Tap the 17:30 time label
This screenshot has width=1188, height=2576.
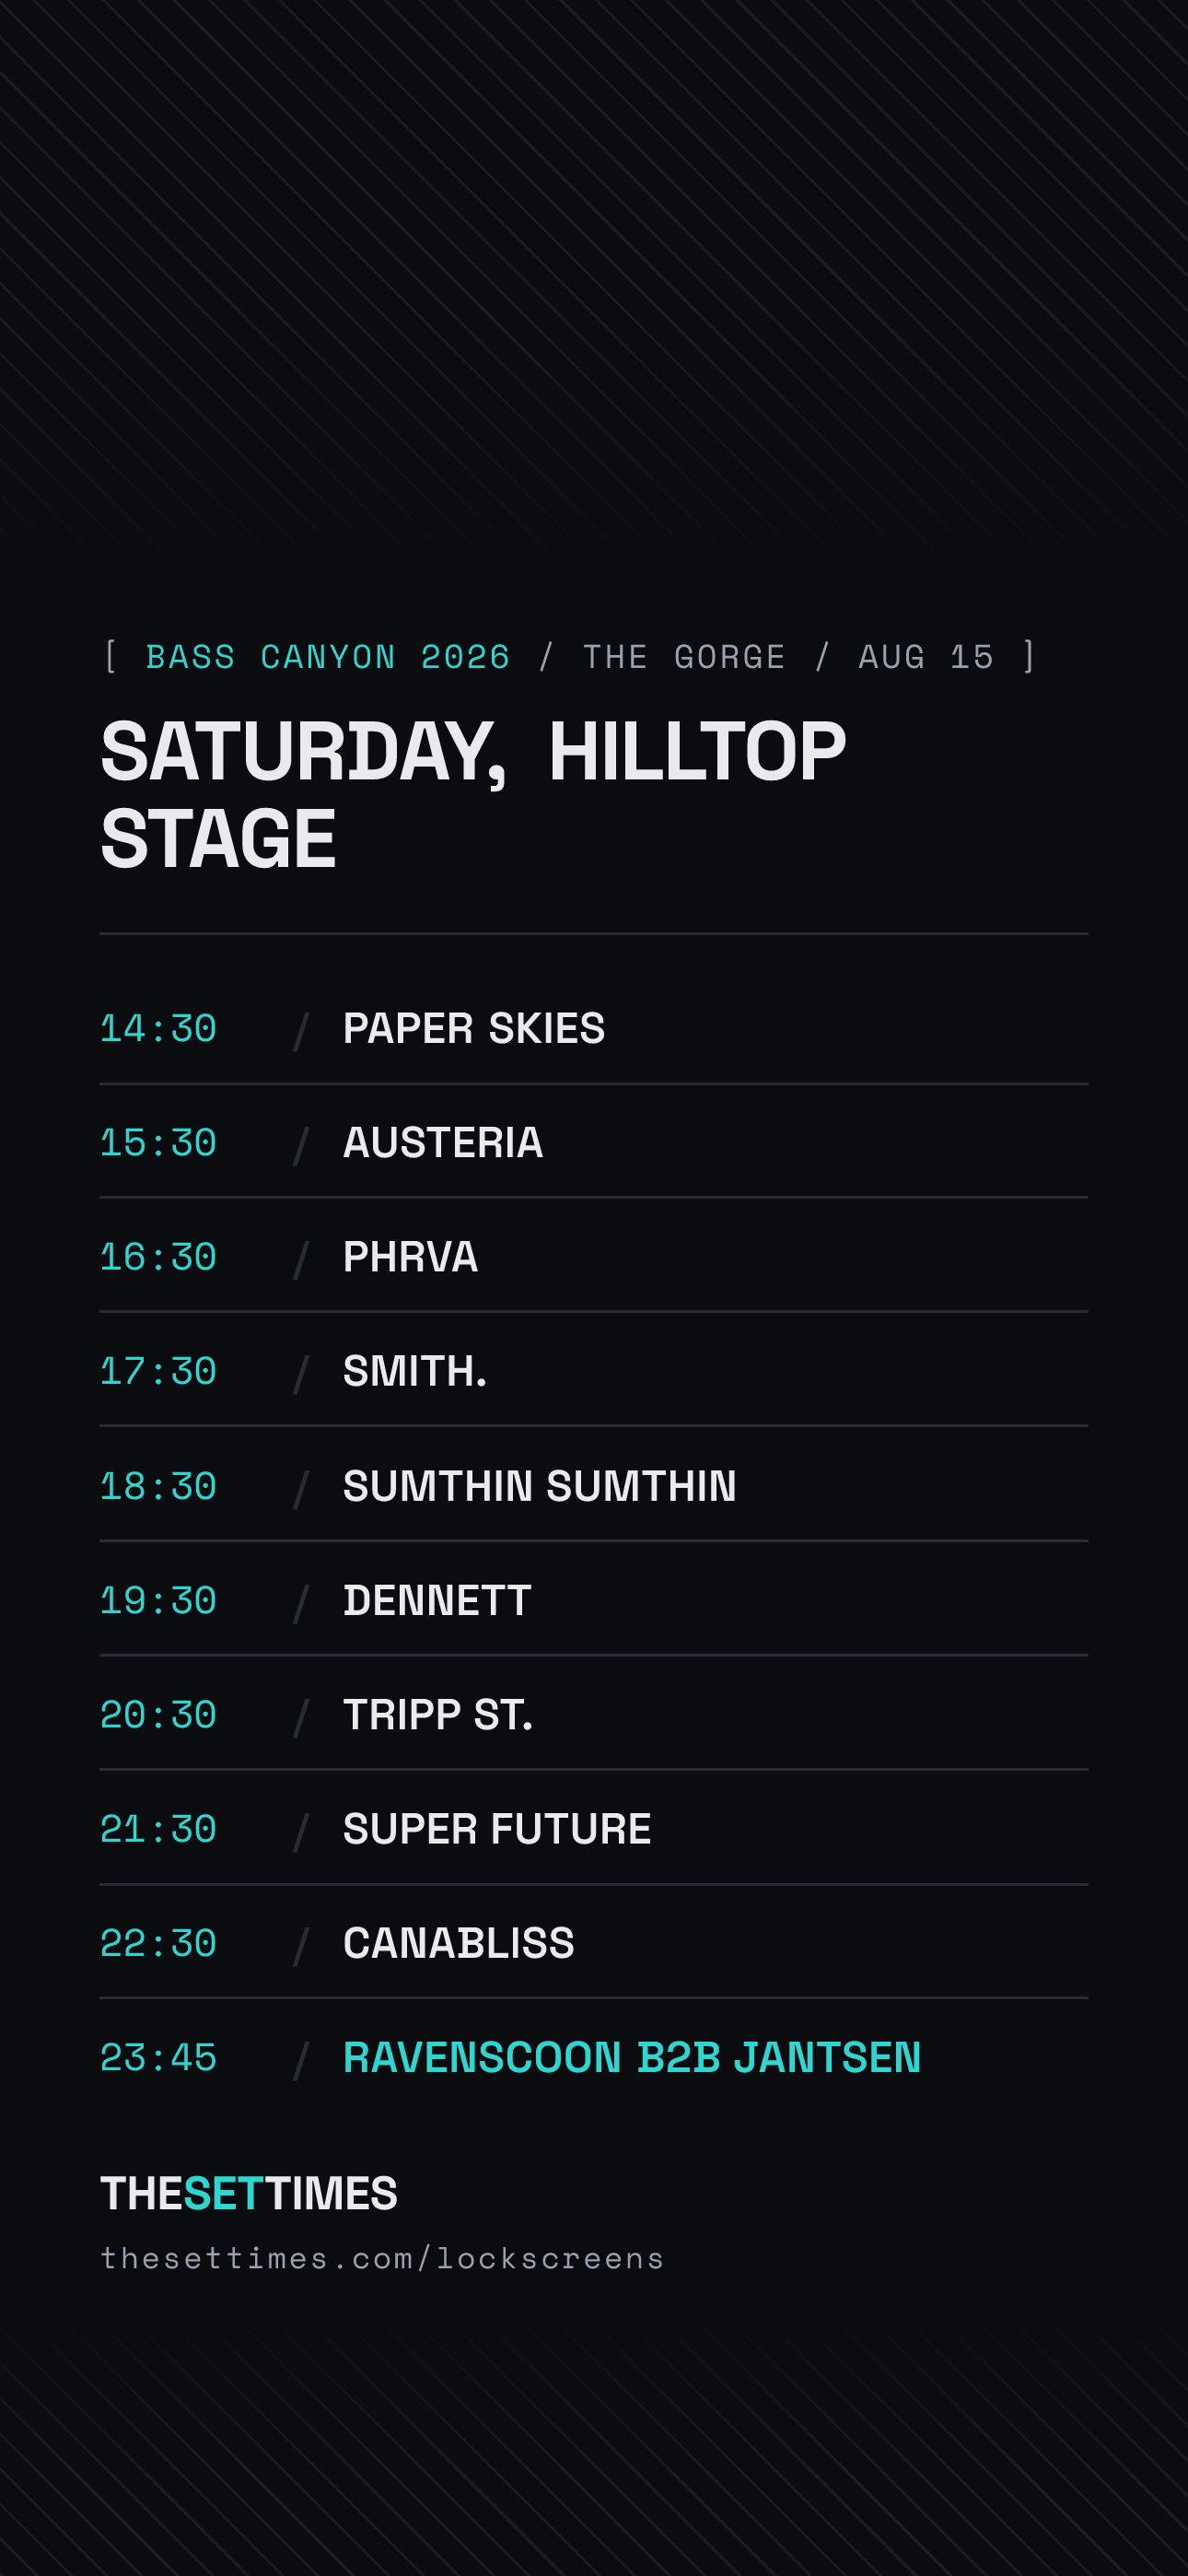click(158, 1370)
